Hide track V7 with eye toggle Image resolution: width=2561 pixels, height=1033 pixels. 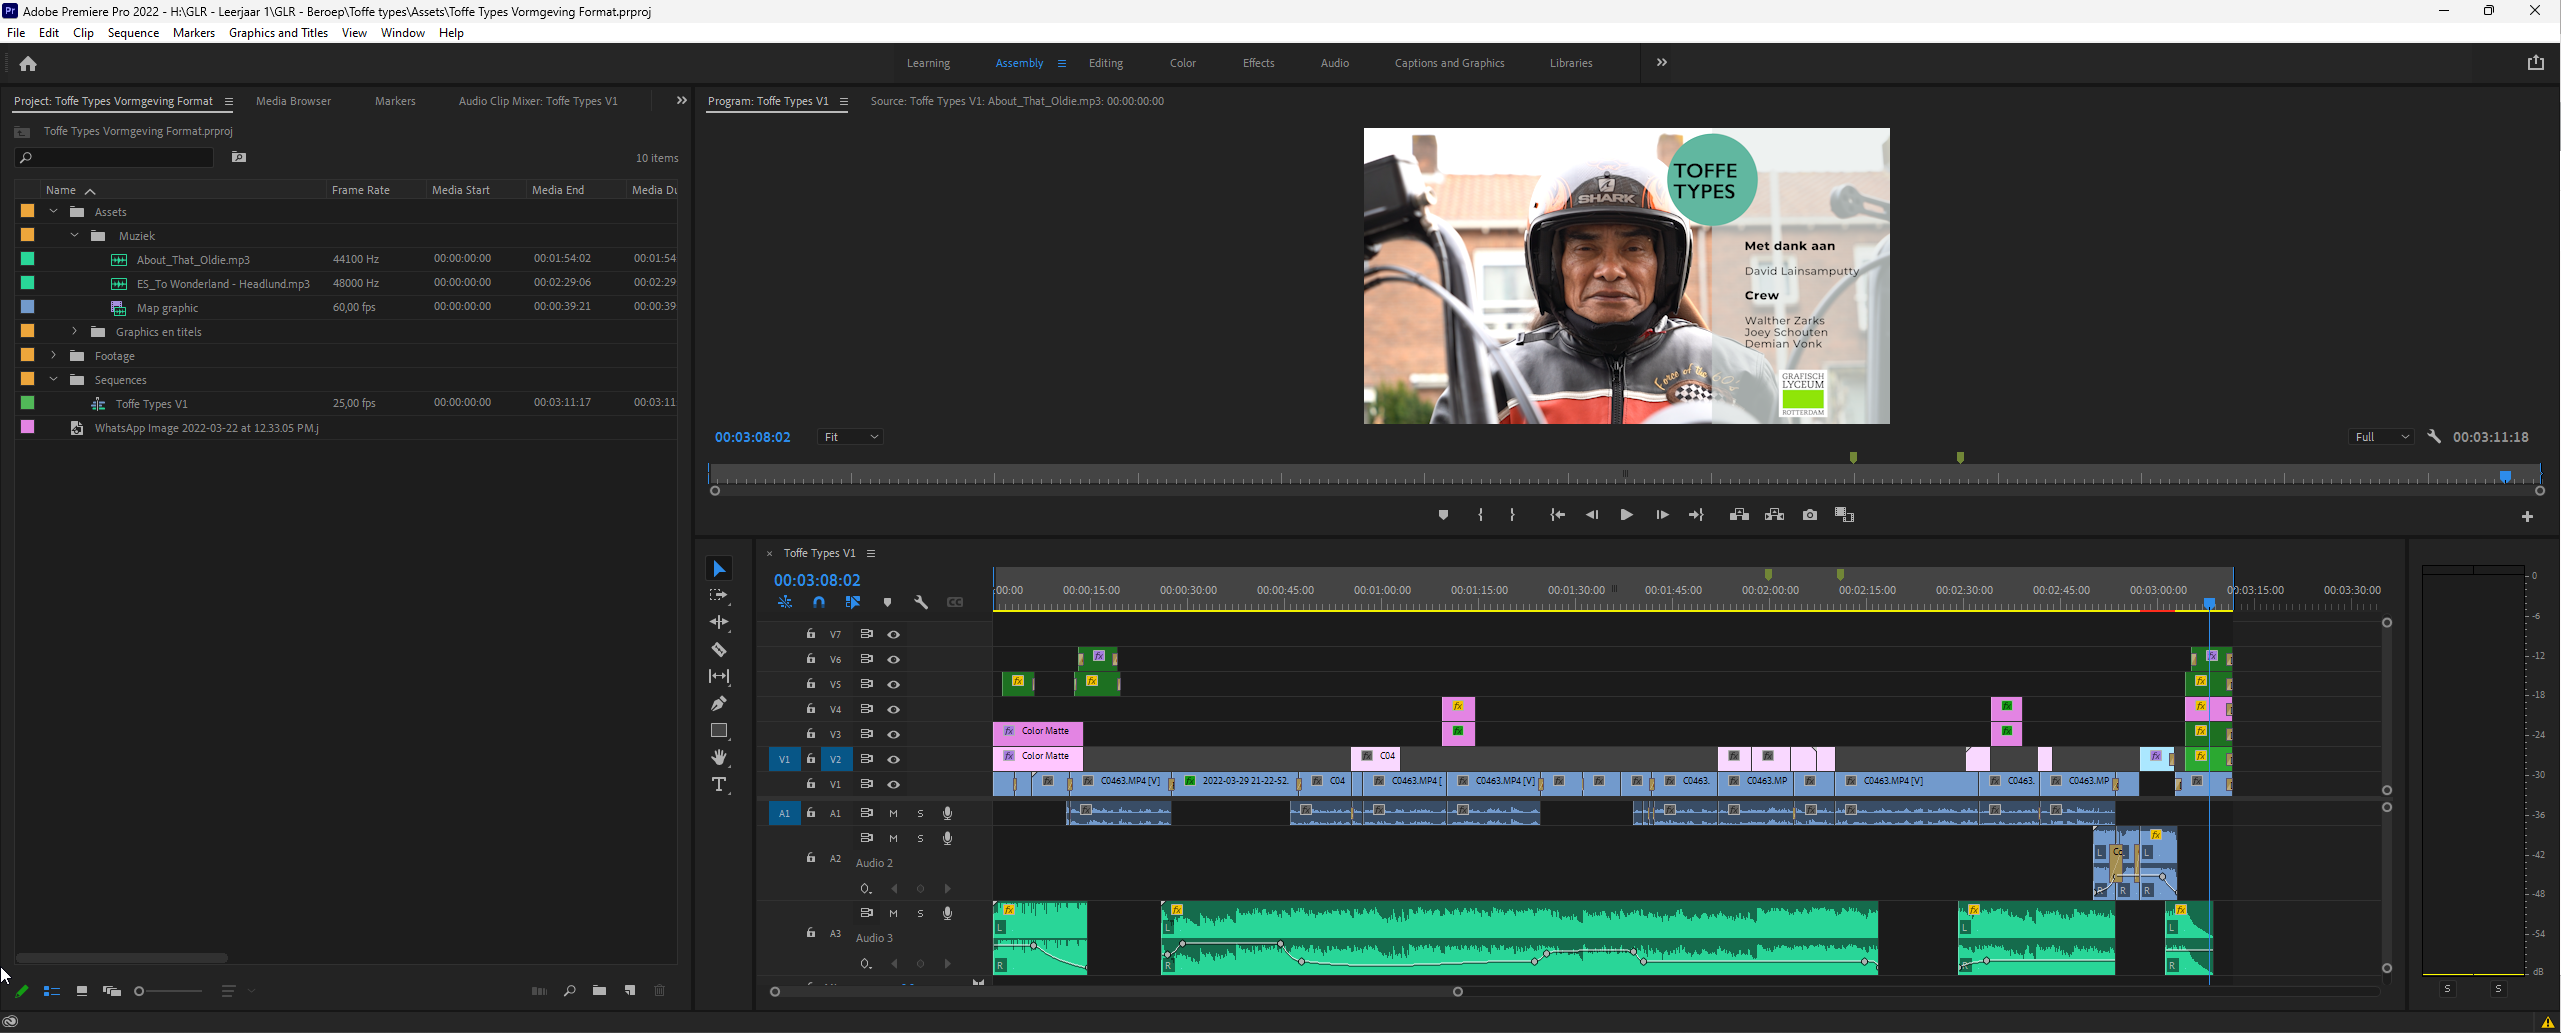893,634
